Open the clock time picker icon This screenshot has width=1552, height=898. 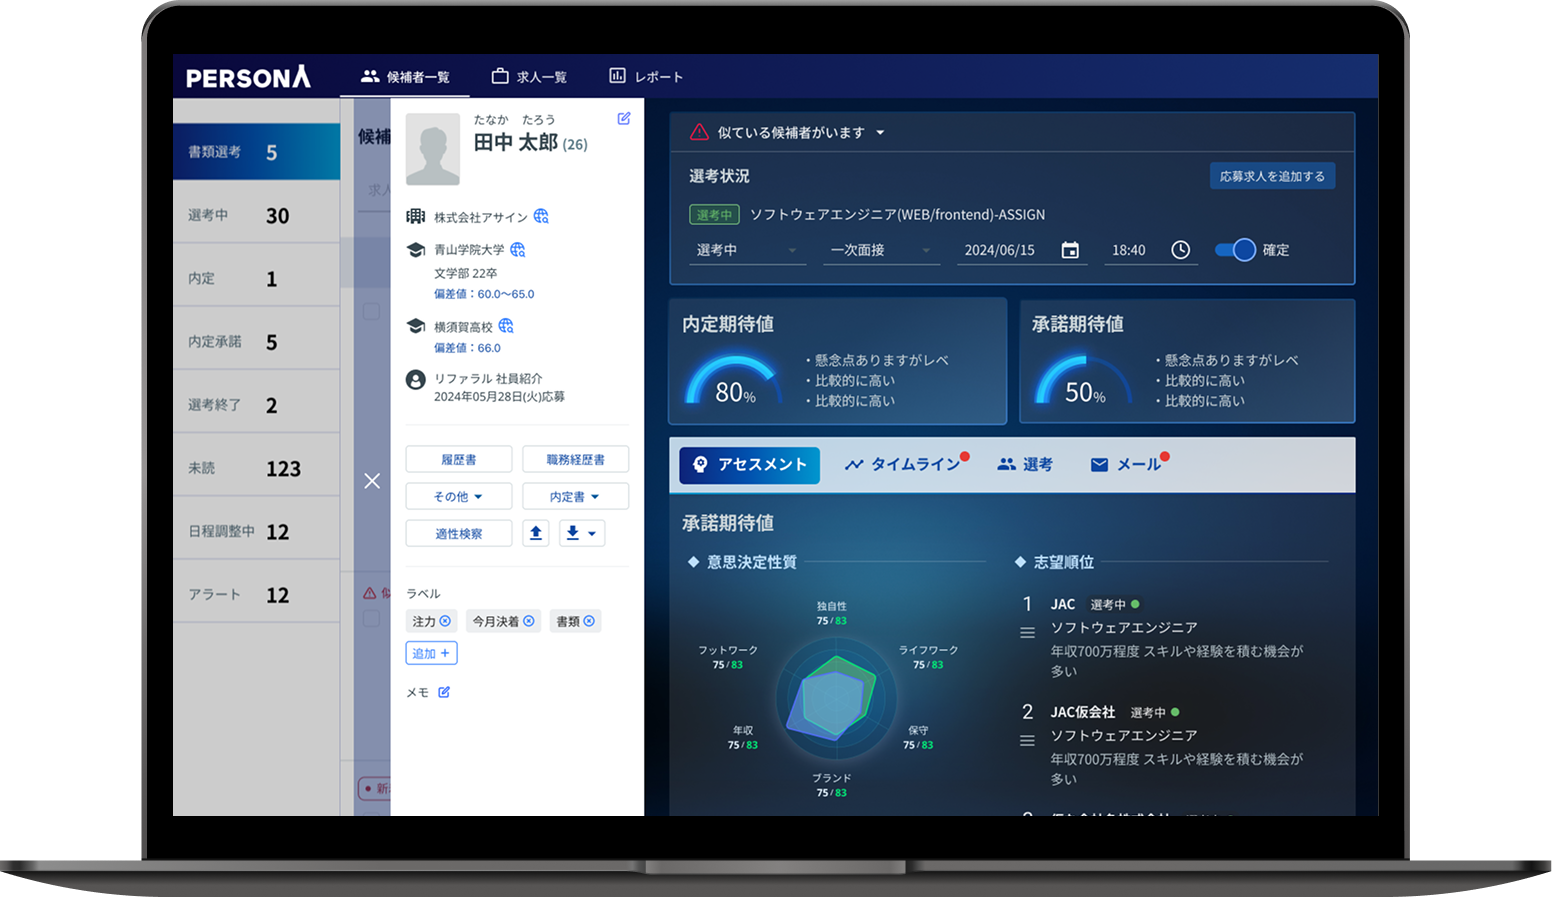pyautogui.click(x=1180, y=250)
